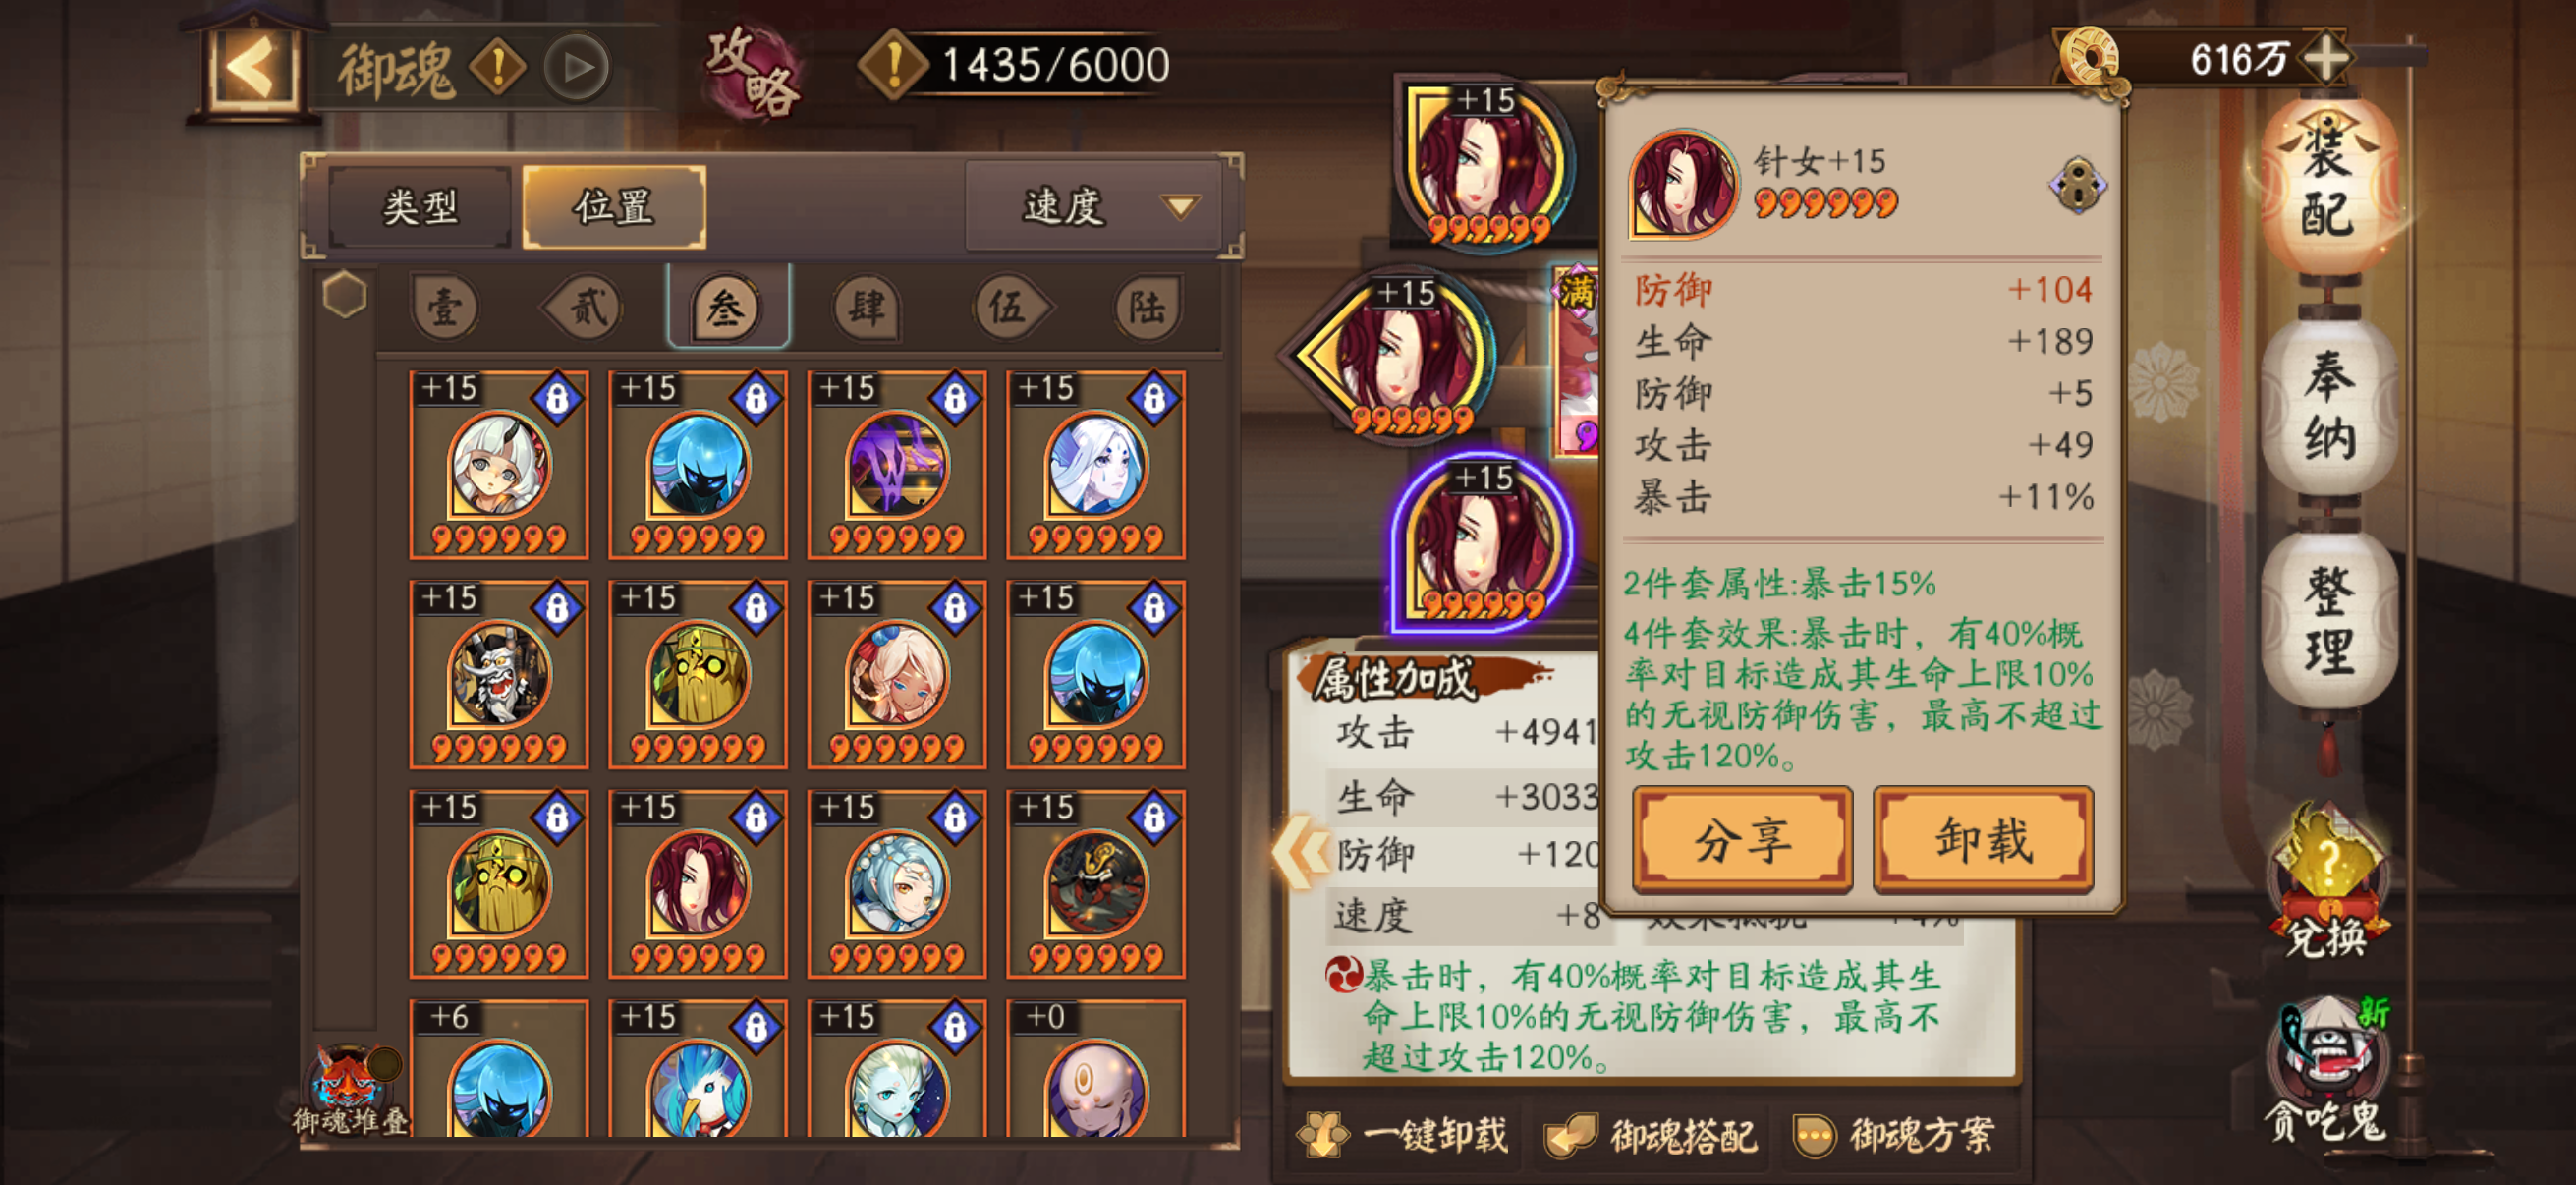Open the 整理 lantern menu
Viewport: 2576px width, 1185px height.
tap(2329, 621)
